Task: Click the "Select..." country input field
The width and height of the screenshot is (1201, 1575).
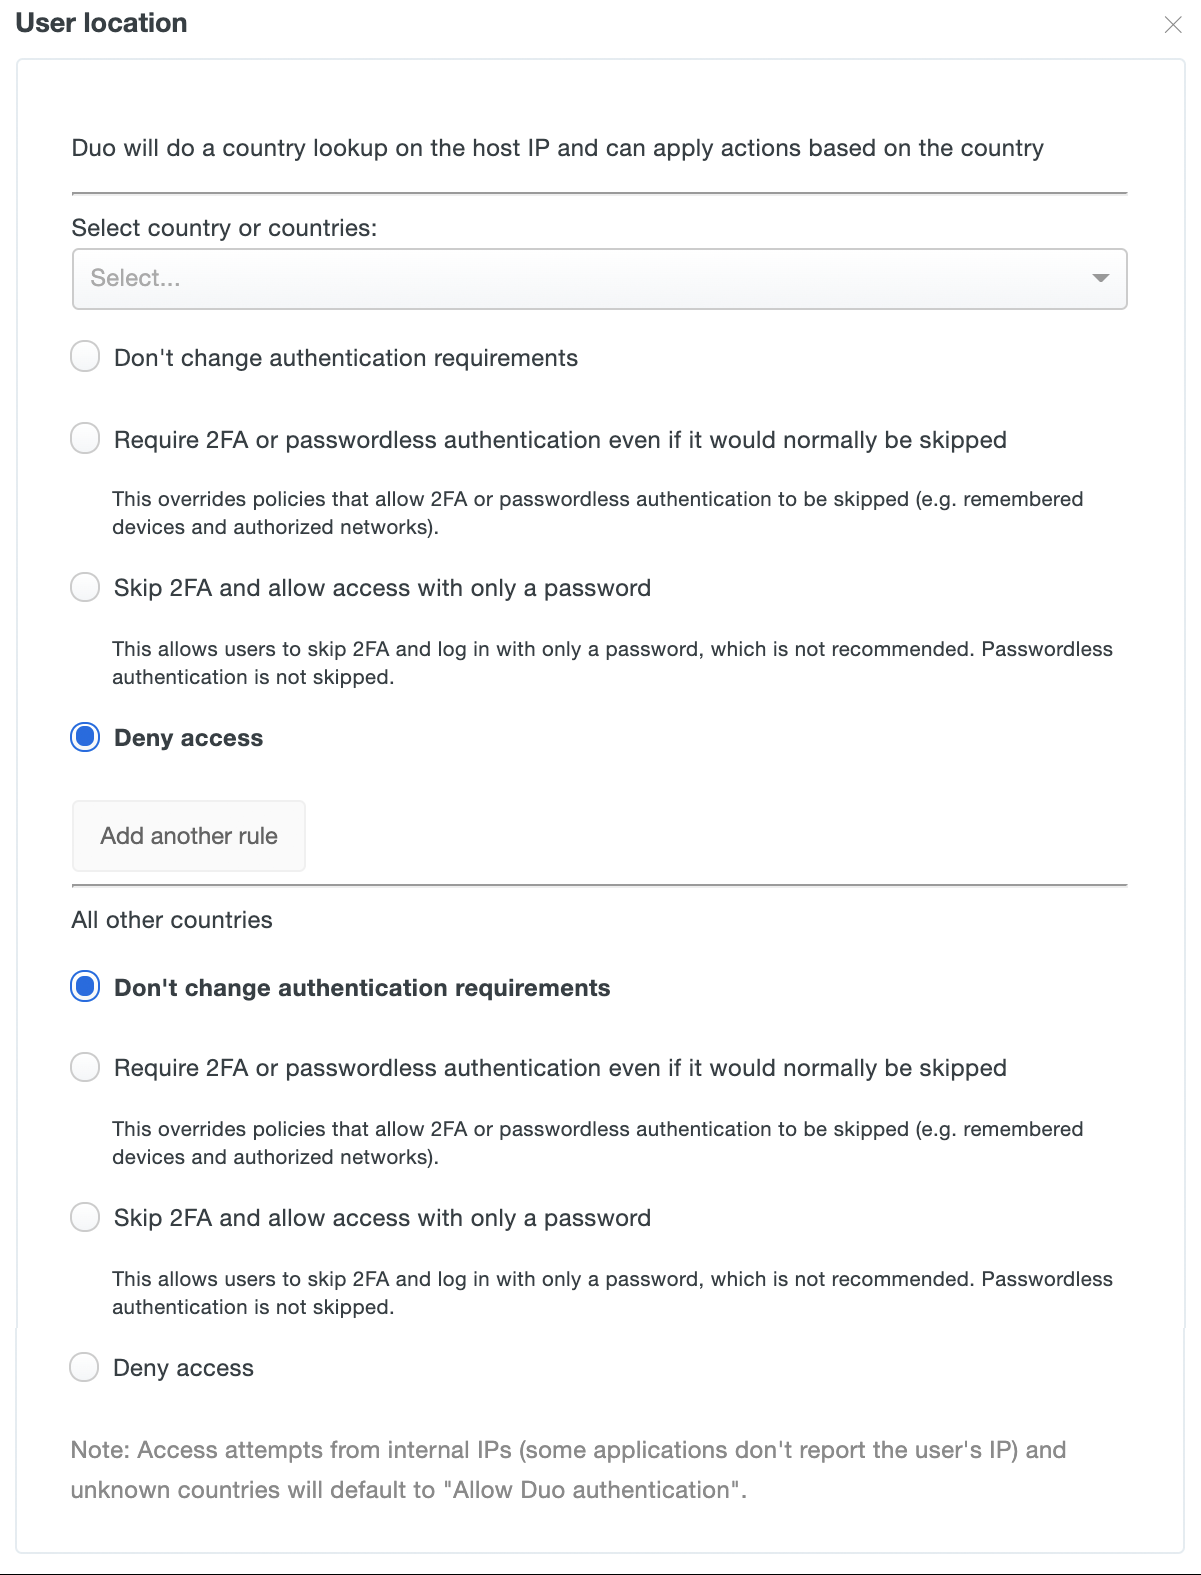Action: [x=400, y=279]
